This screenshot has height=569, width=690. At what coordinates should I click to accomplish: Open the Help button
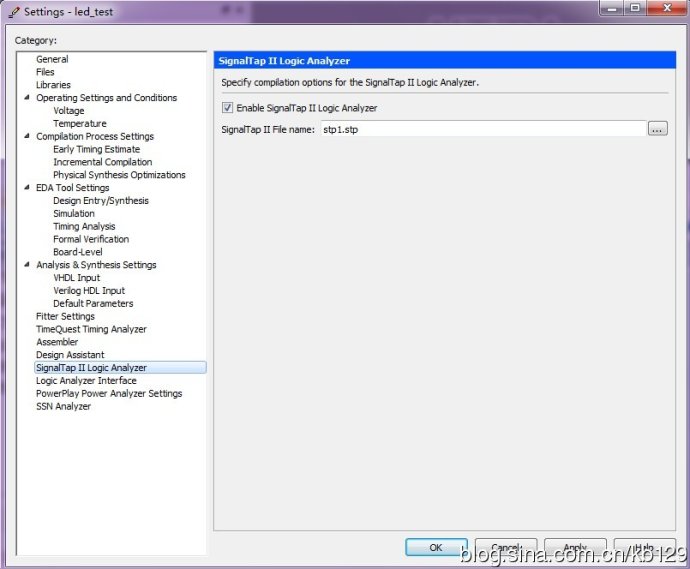coord(644,547)
